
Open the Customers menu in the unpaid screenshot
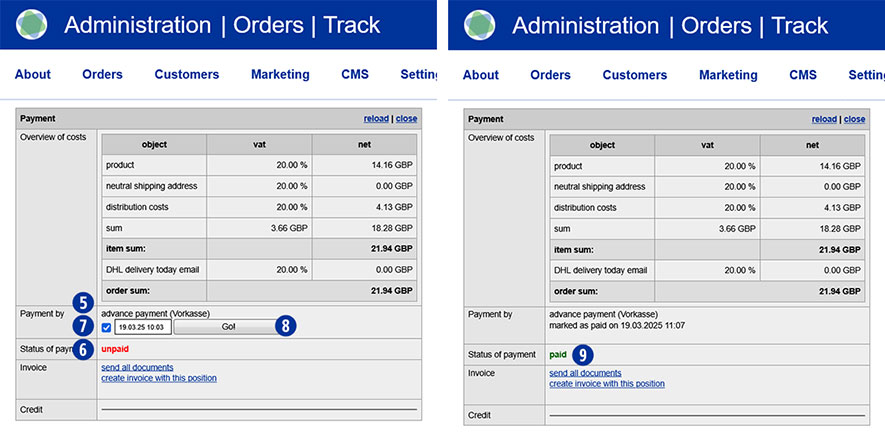[186, 75]
